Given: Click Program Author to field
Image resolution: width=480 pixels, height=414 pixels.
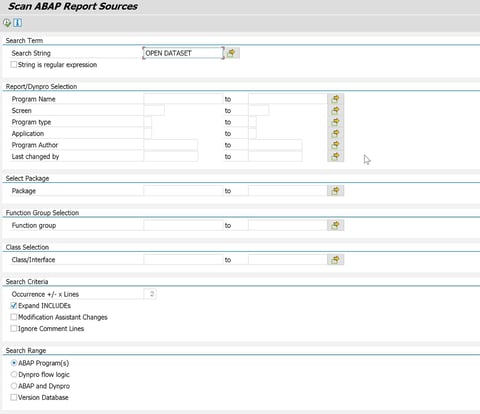Looking at the screenshot, I should tap(275, 145).
